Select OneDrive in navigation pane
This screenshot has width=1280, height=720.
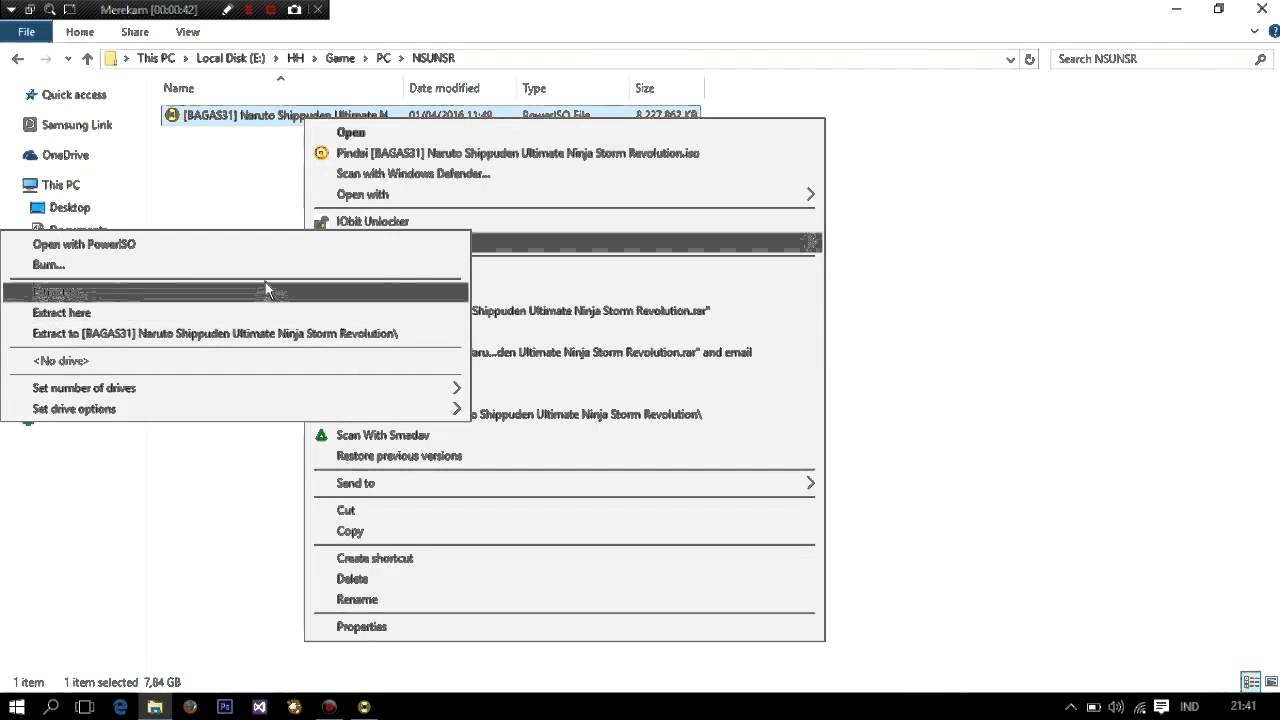65,155
